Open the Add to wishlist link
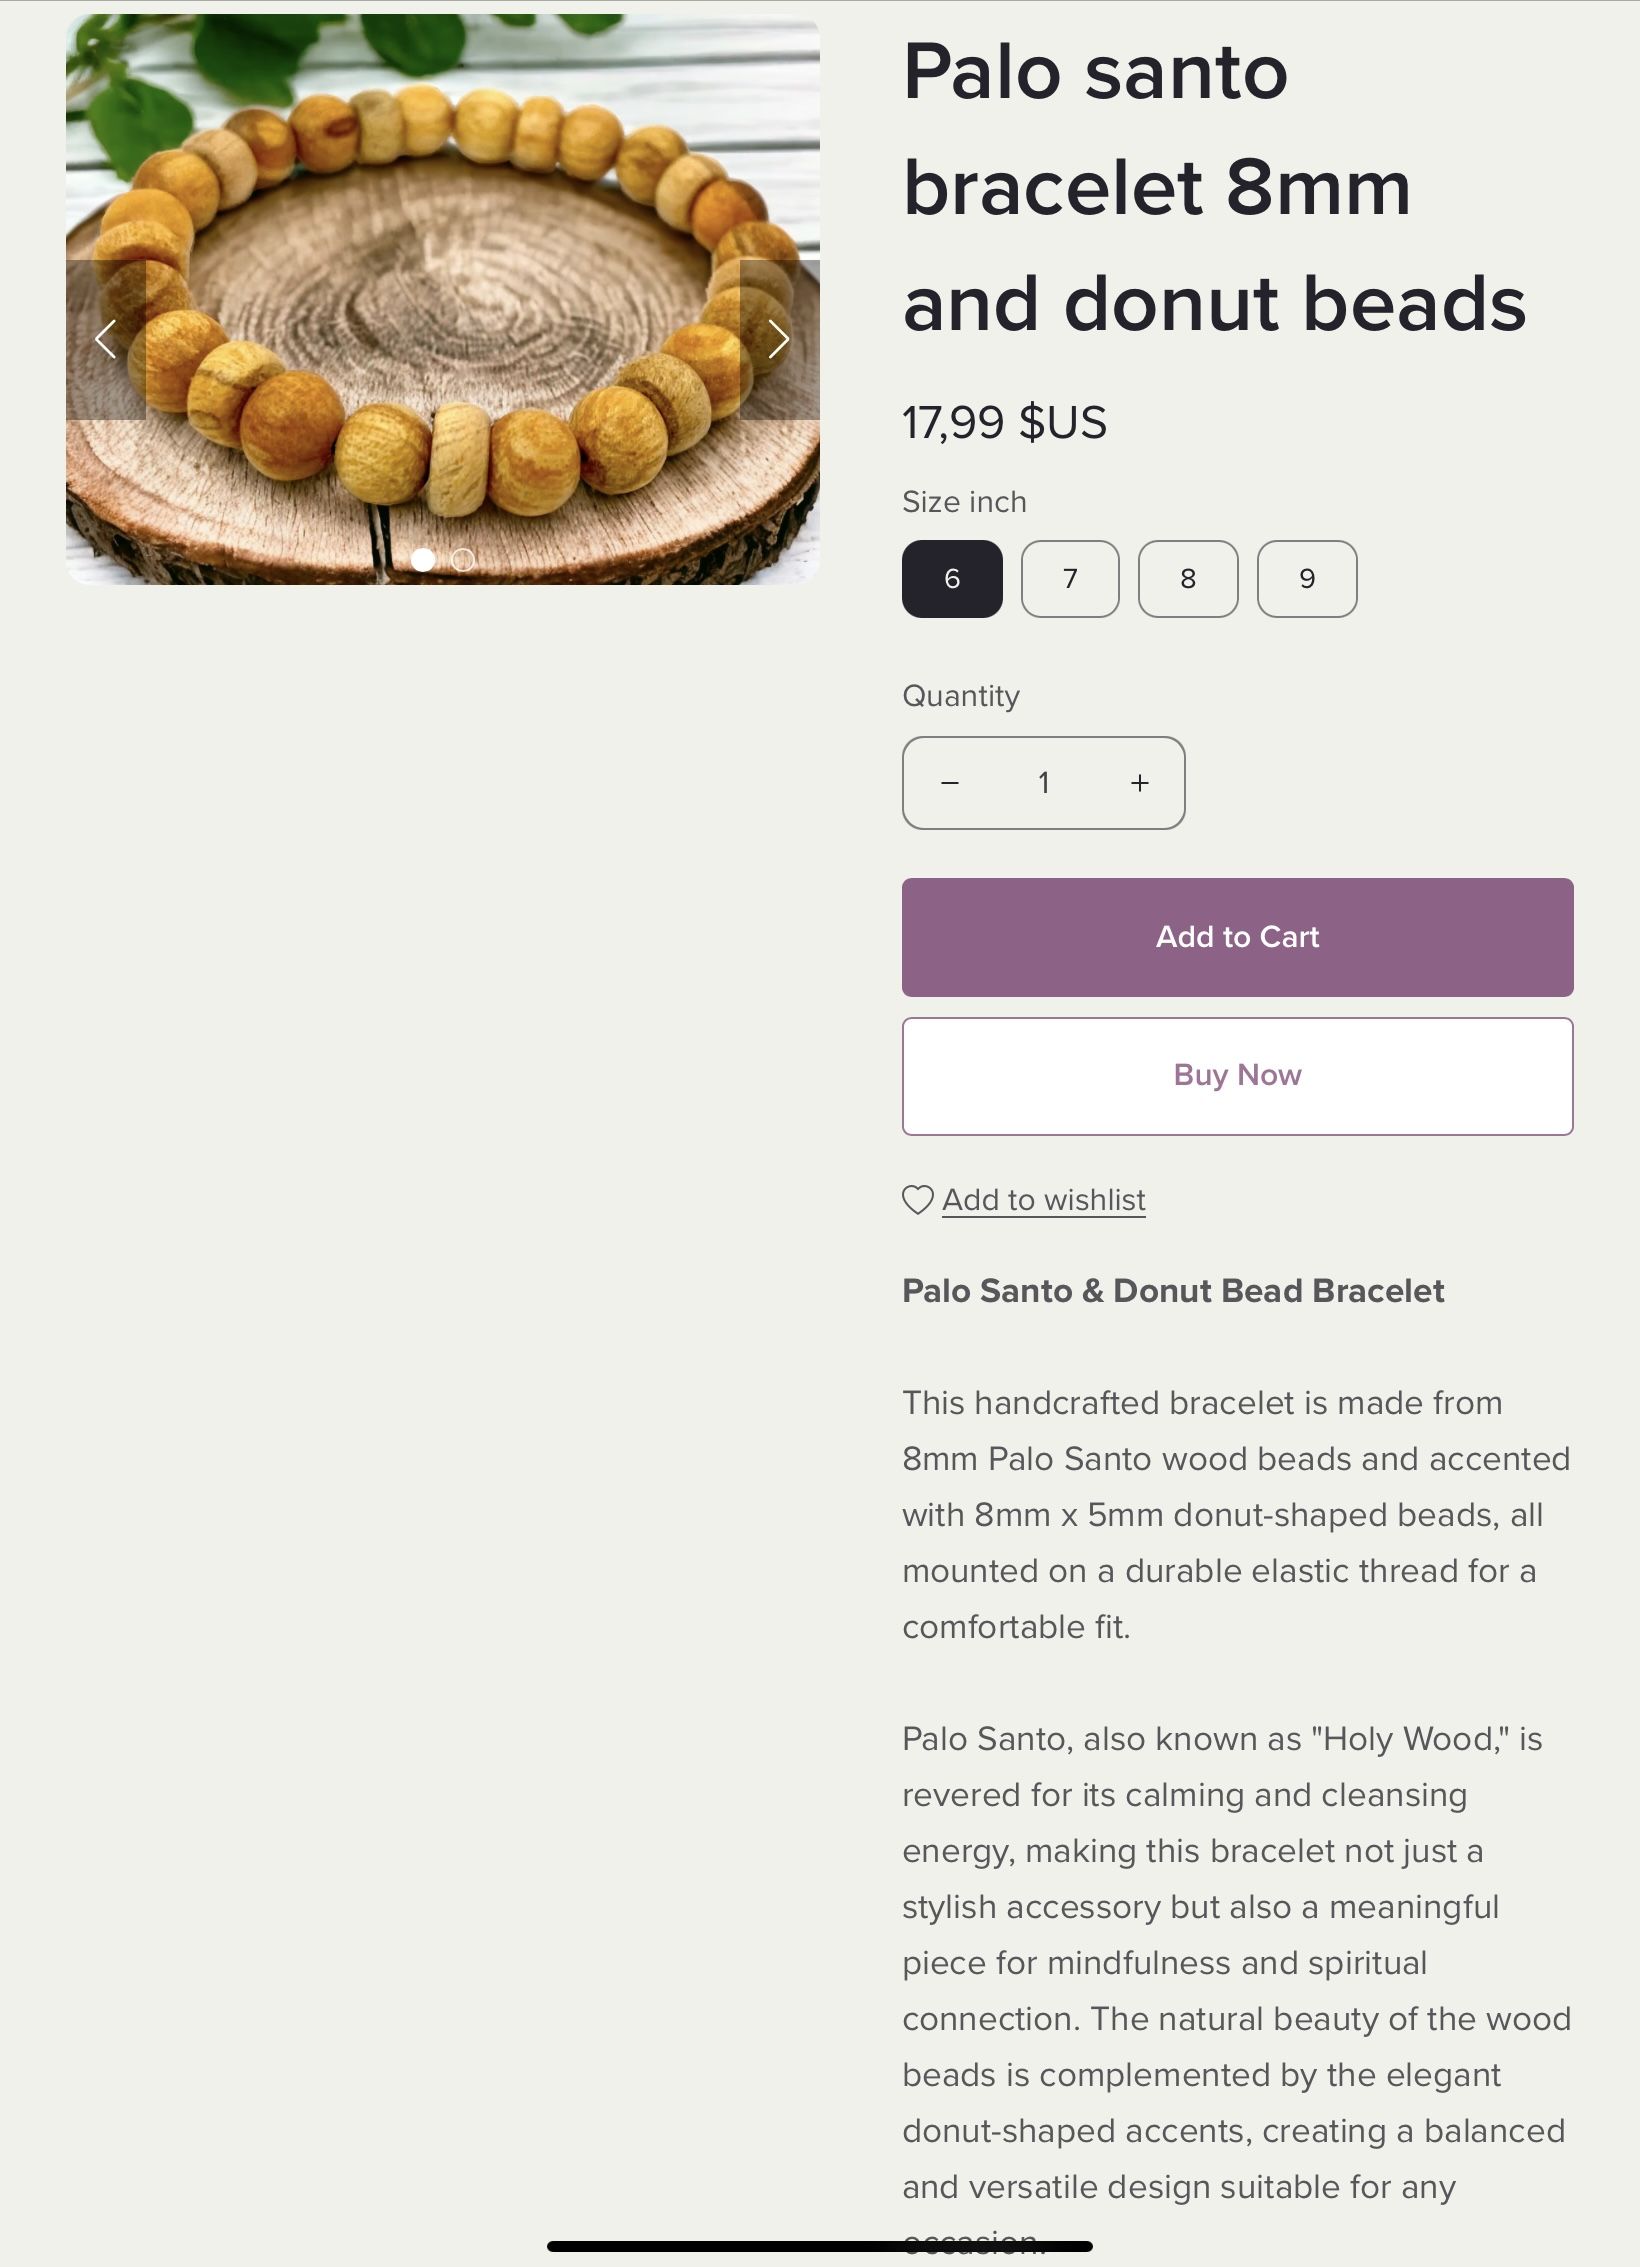 (x=1043, y=1200)
